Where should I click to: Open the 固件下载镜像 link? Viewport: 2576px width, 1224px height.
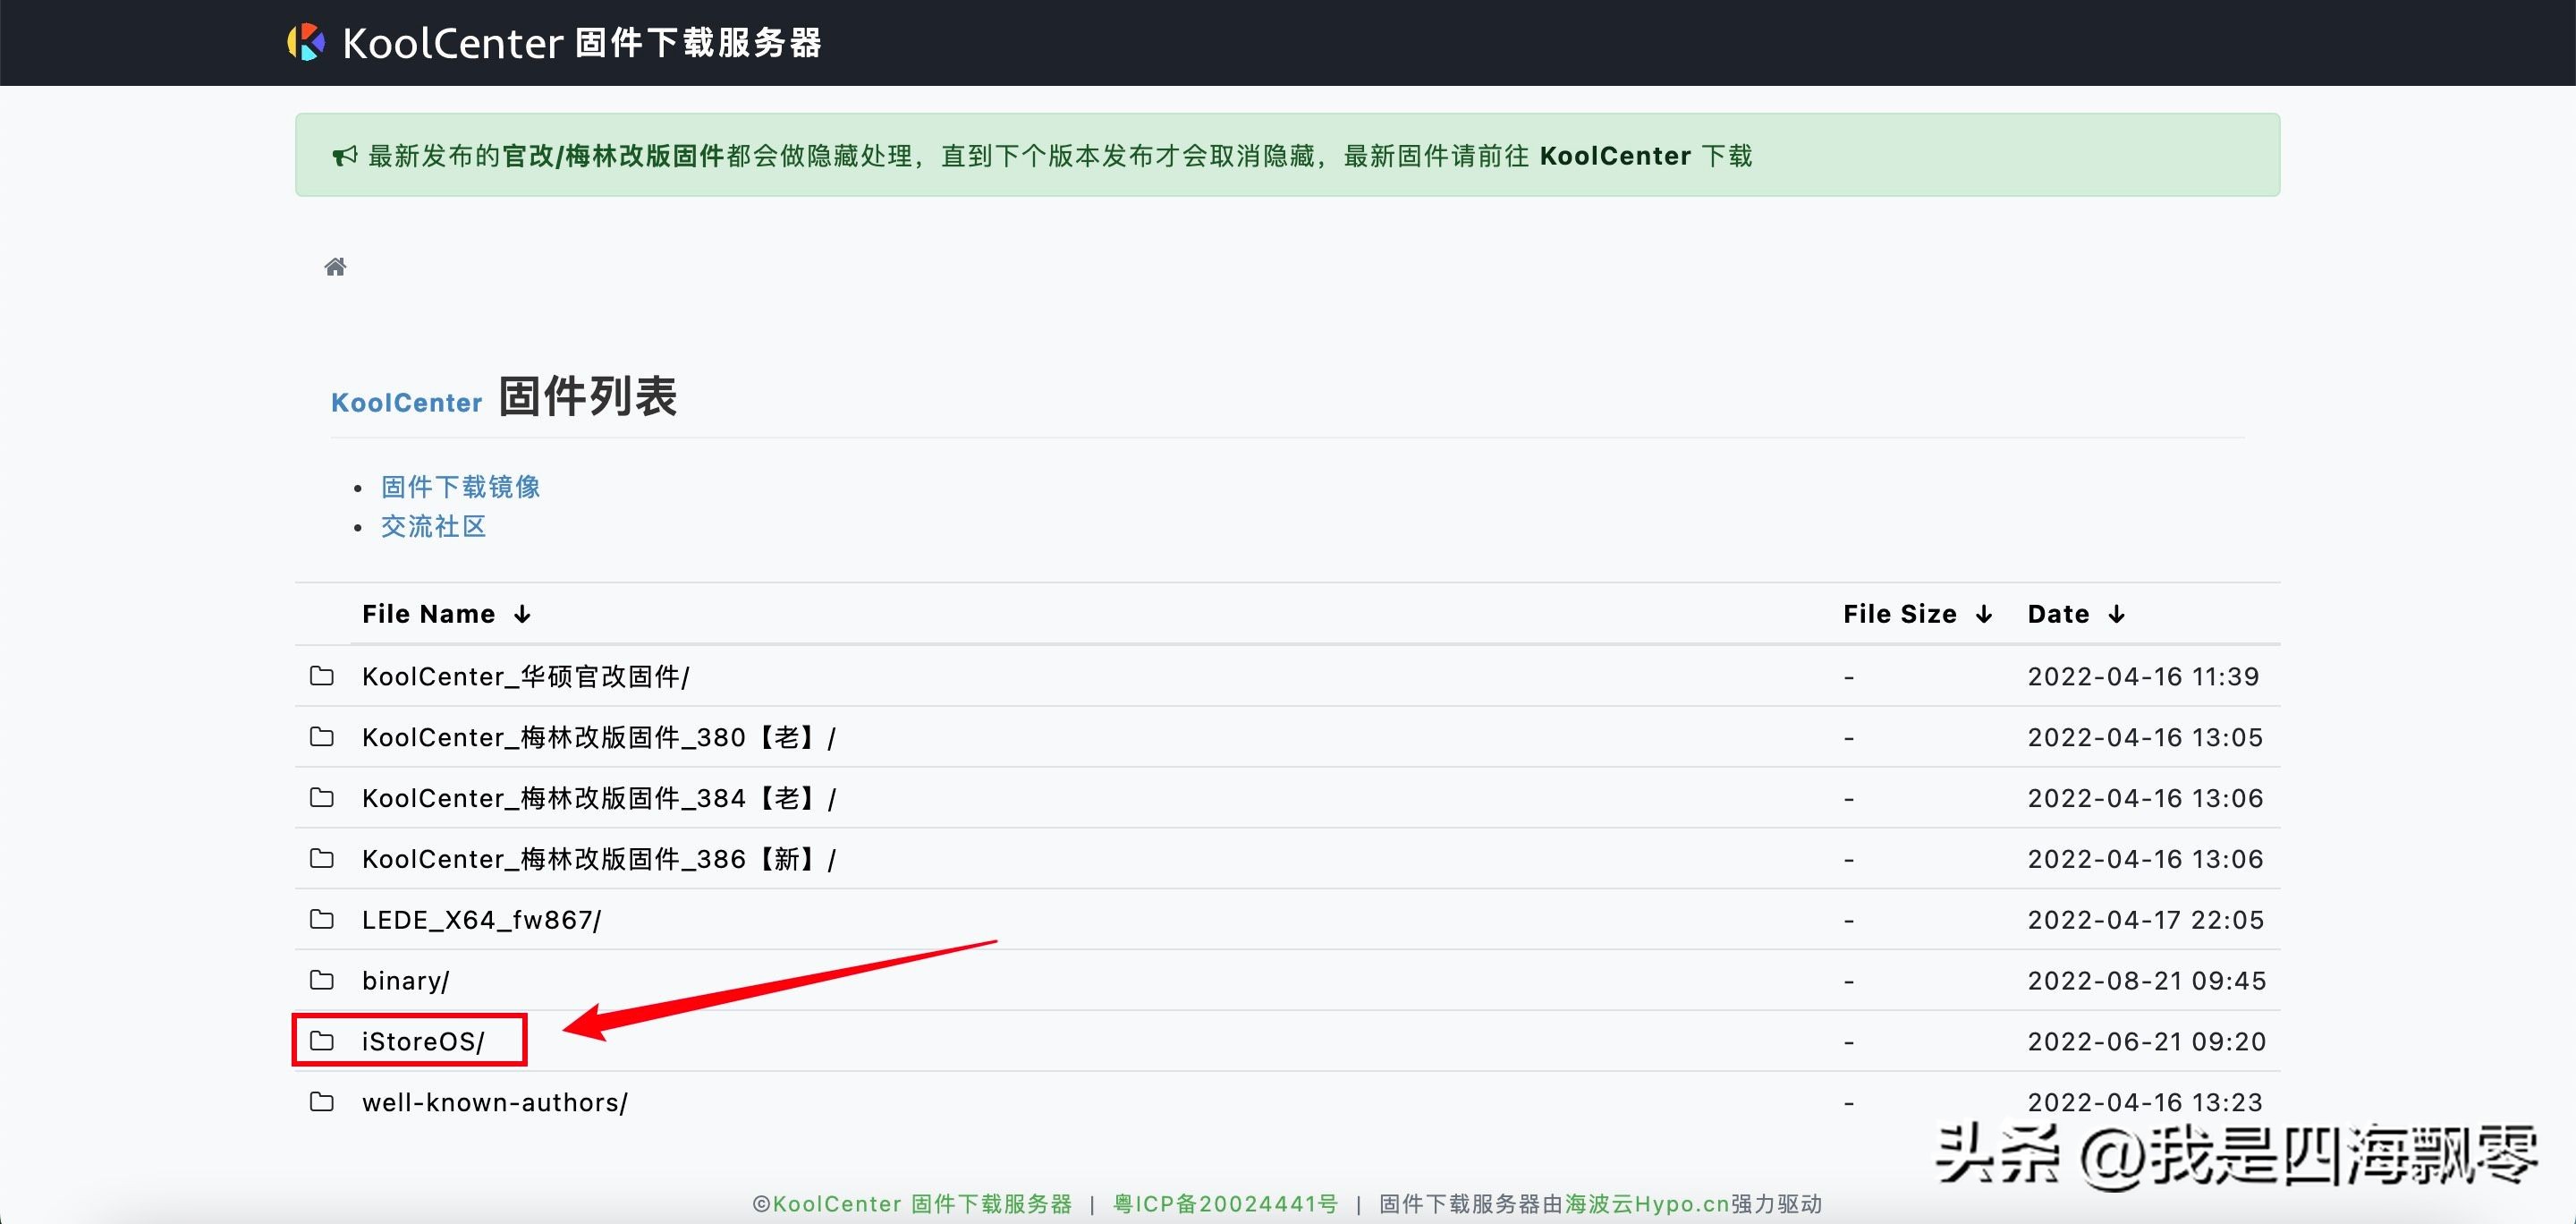[x=460, y=487]
